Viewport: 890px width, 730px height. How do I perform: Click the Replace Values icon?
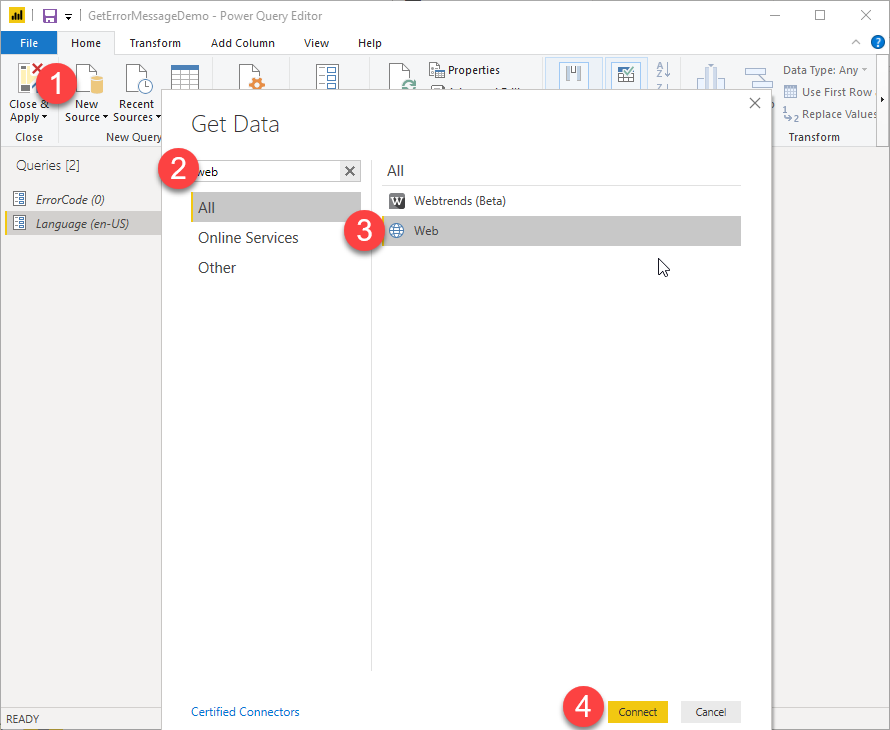click(x=791, y=114)
